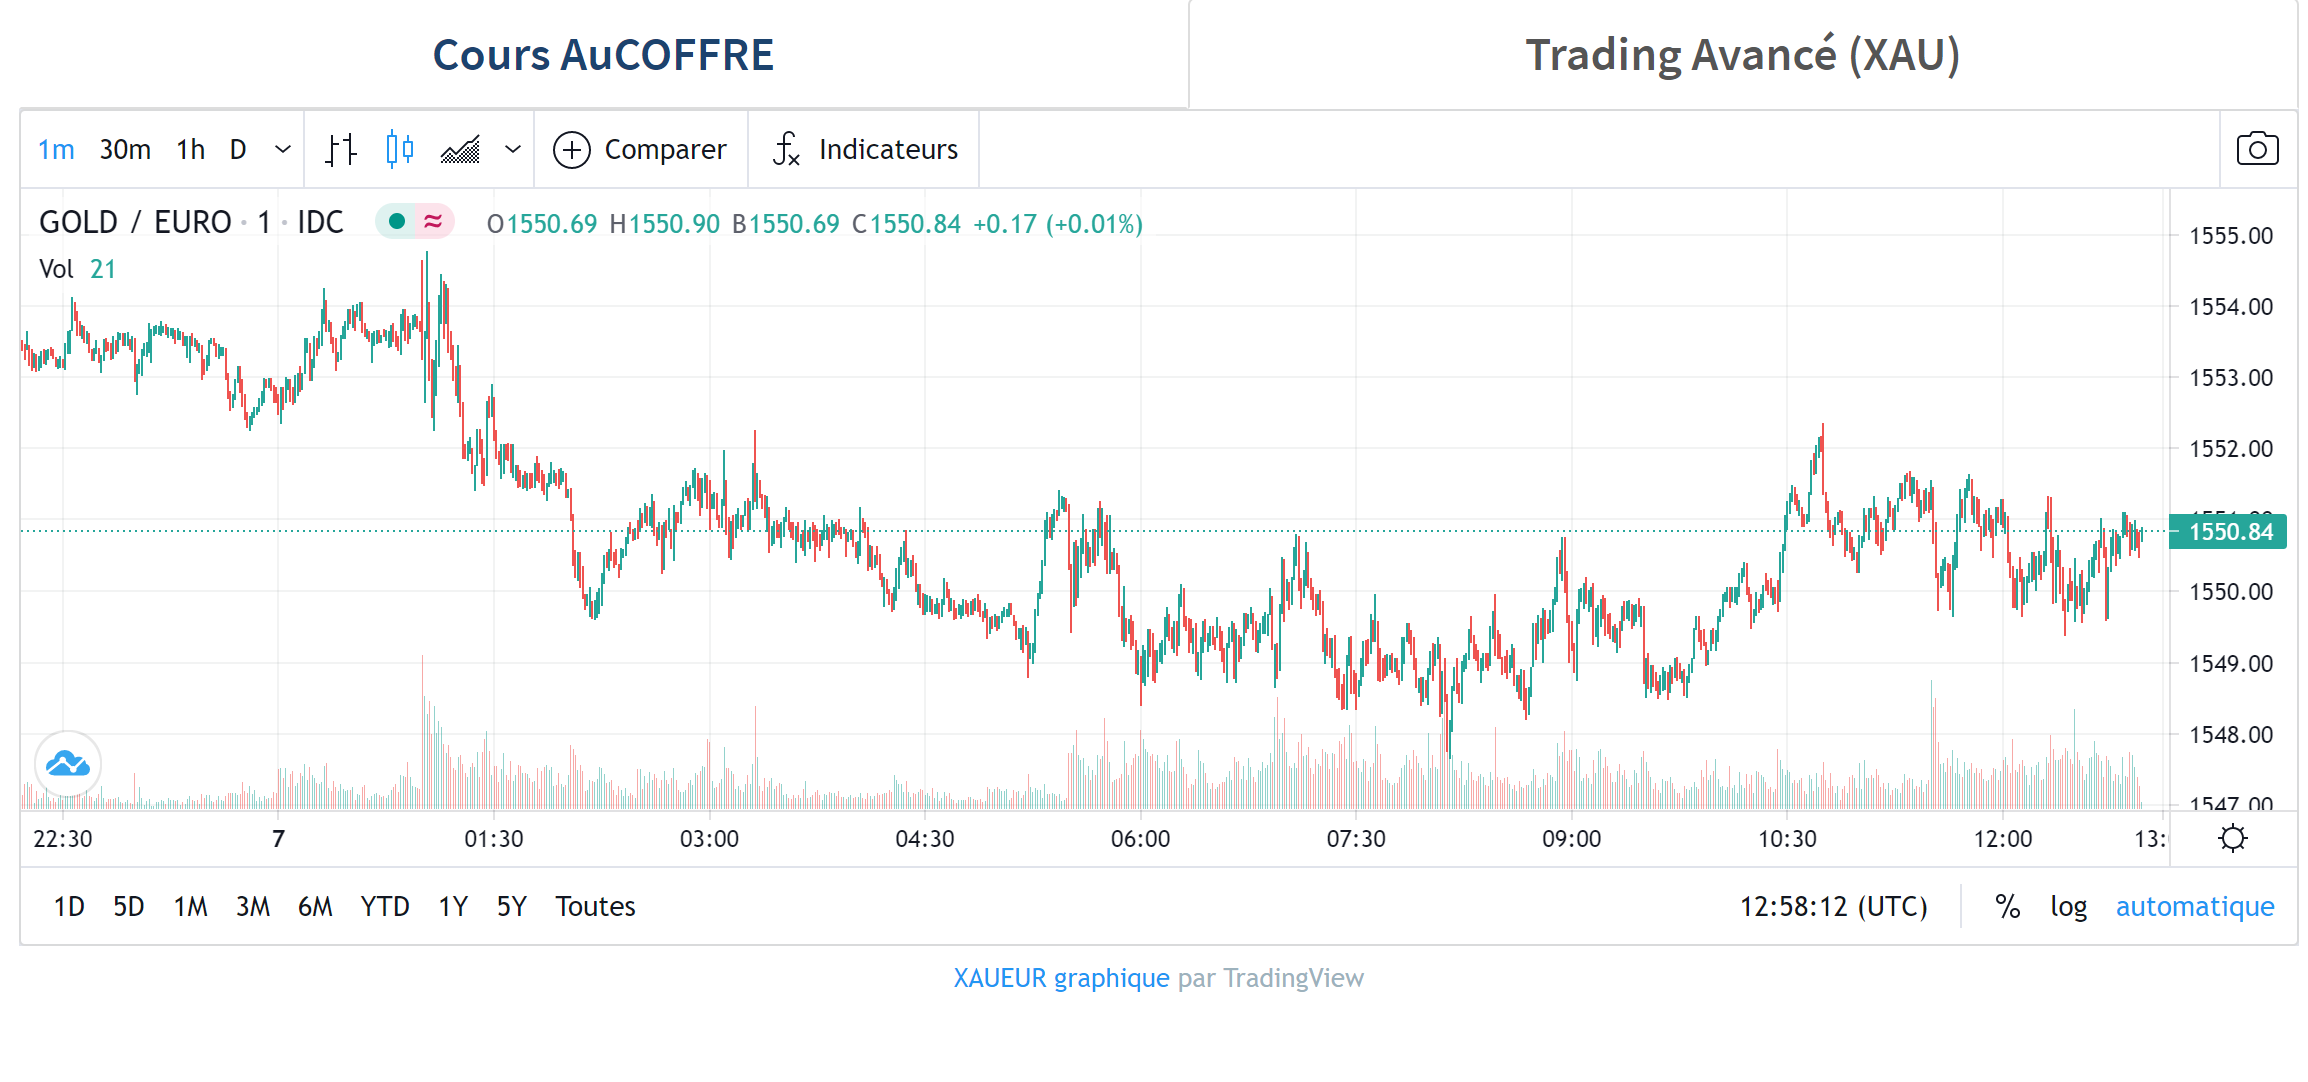This screenshot has width=2308, height=1082.
Task: Expand the chart style dropdown arrow
Action: point(513,150)
